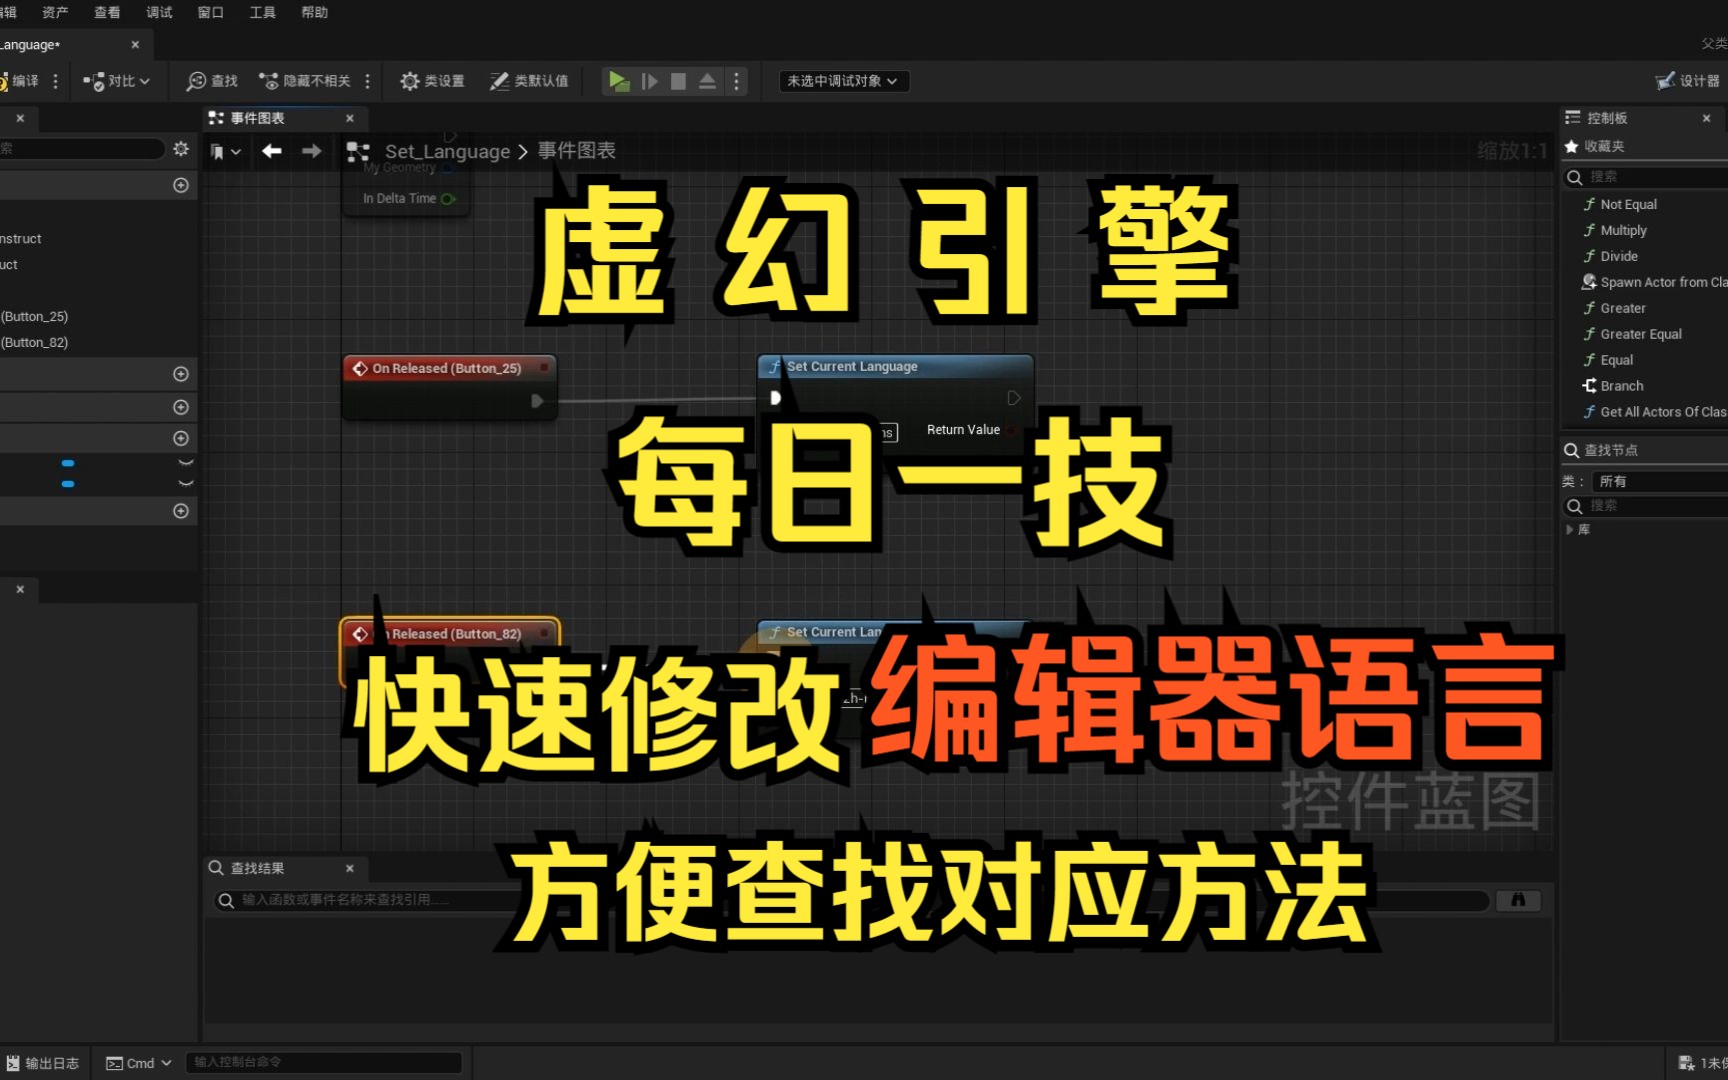The height and width of the screenshot is (1080, 1728).
Task: Open Class Settings (类设置)
Action: (x=432, y=81)
